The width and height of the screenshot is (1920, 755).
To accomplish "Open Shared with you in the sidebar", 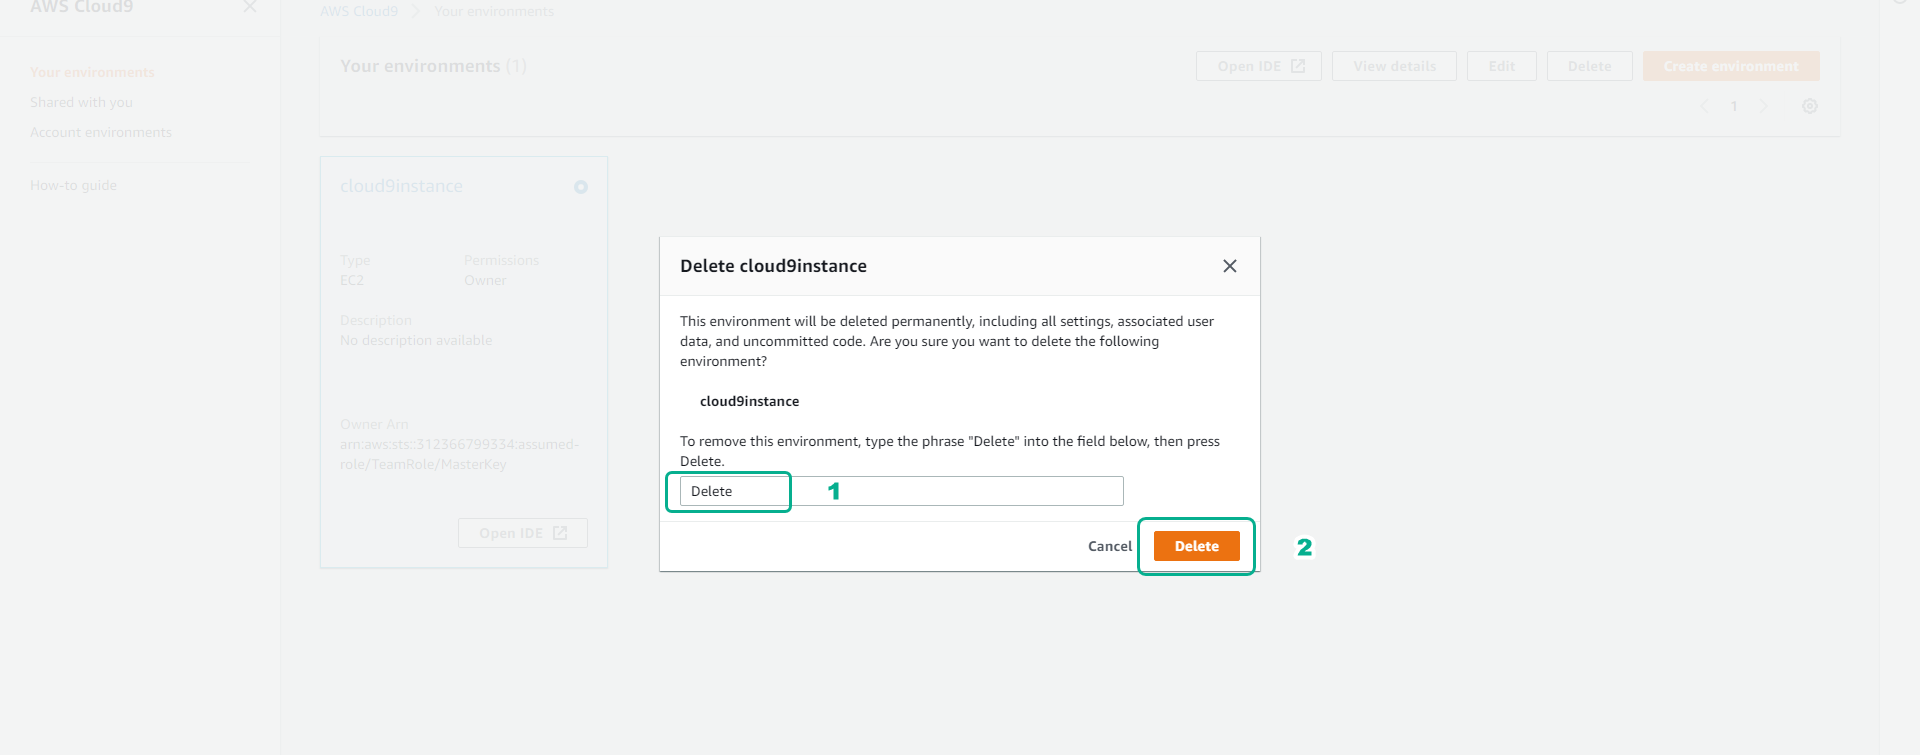I will click(x=81, y=102).
